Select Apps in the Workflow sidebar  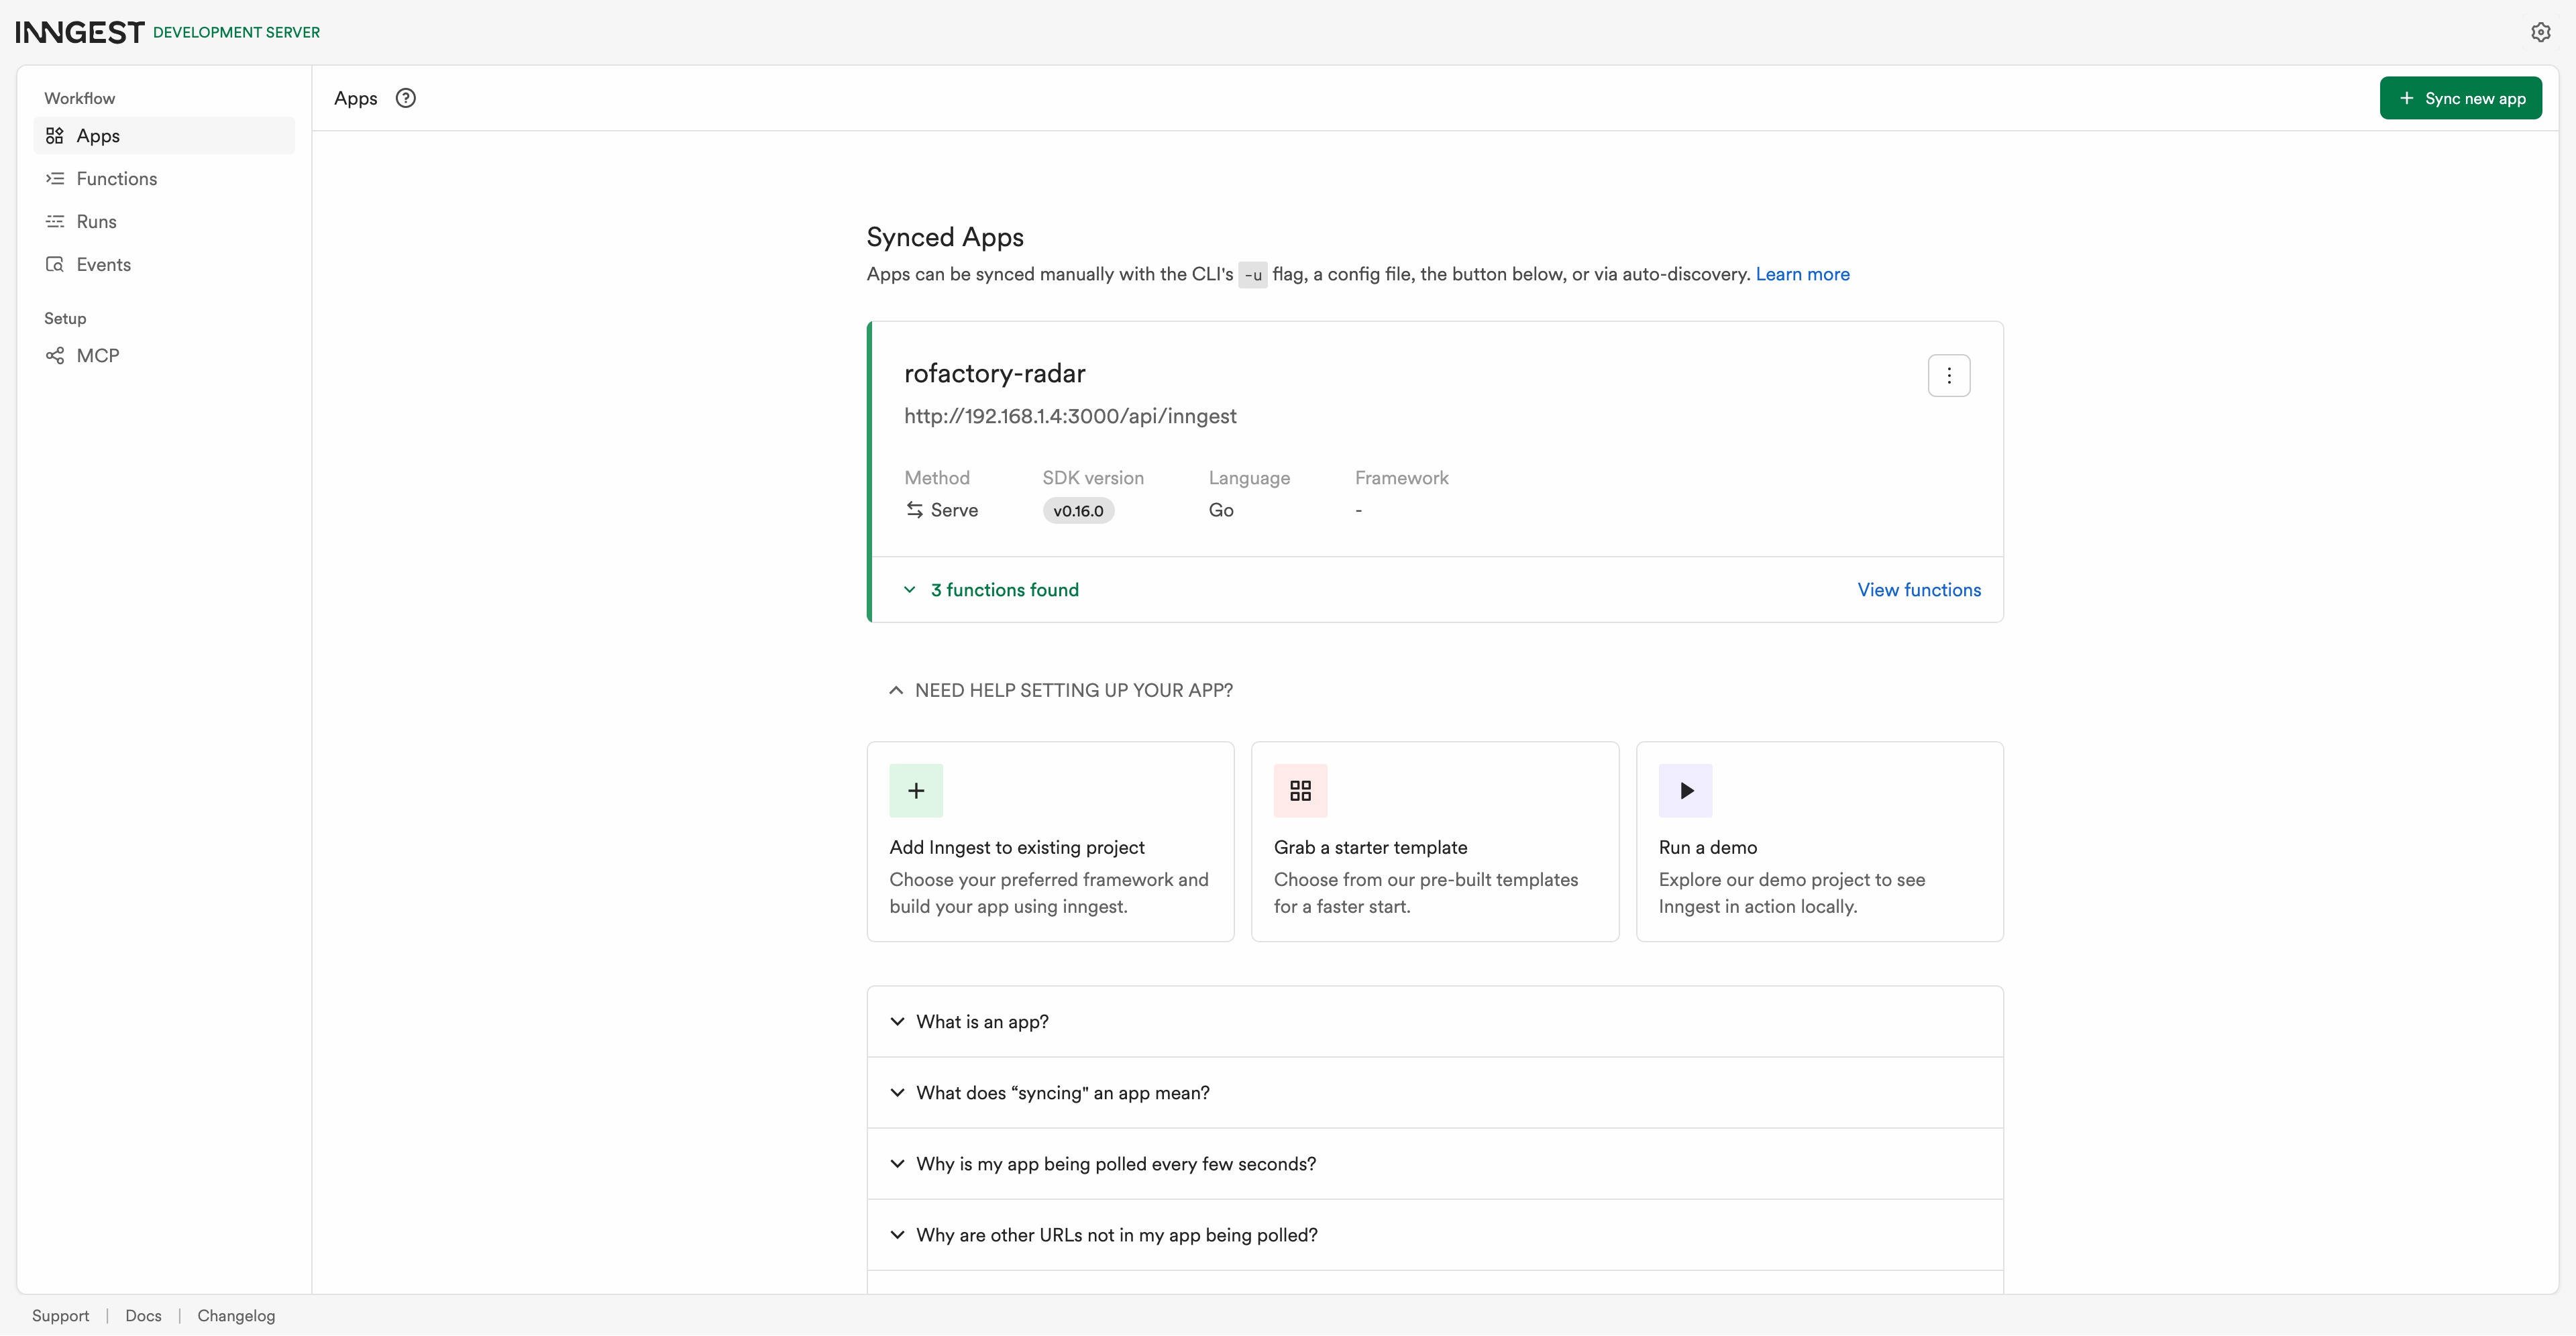[164, 136]
